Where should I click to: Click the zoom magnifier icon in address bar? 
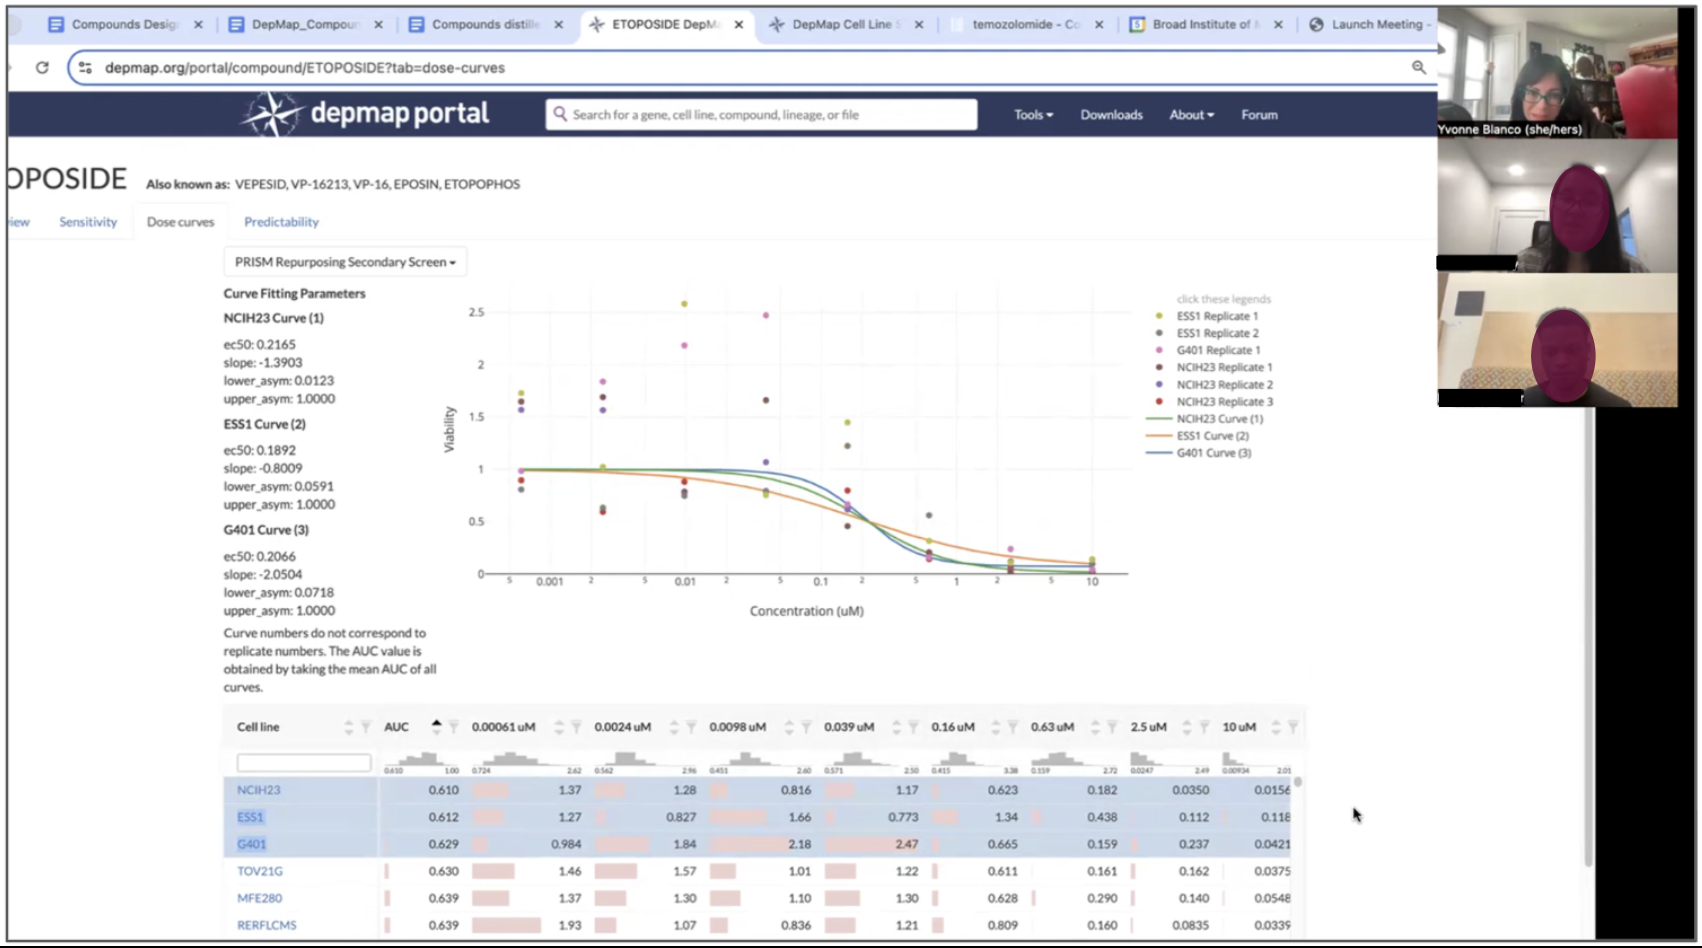tap(1418, 67)
